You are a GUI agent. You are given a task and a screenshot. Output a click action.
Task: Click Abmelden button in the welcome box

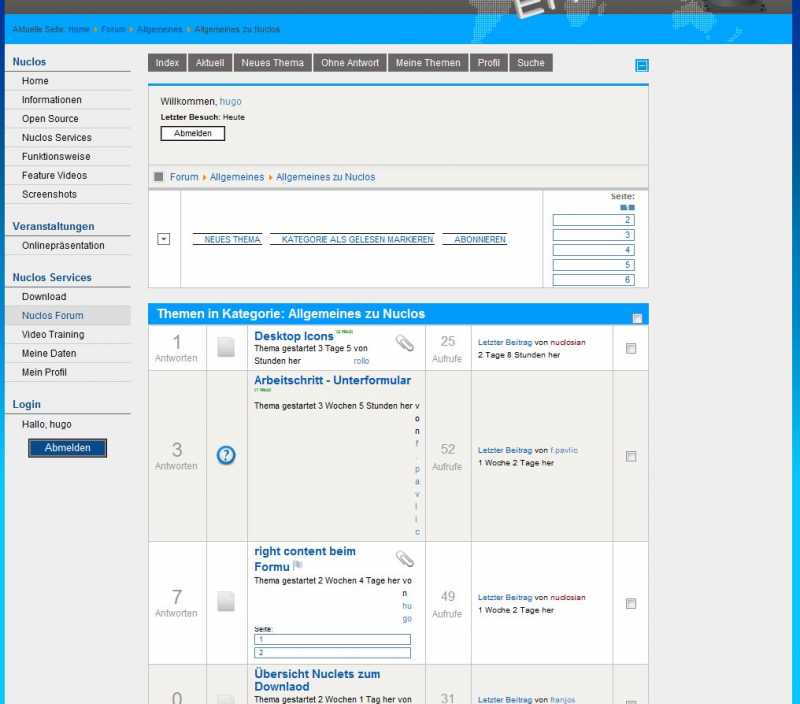193,133
